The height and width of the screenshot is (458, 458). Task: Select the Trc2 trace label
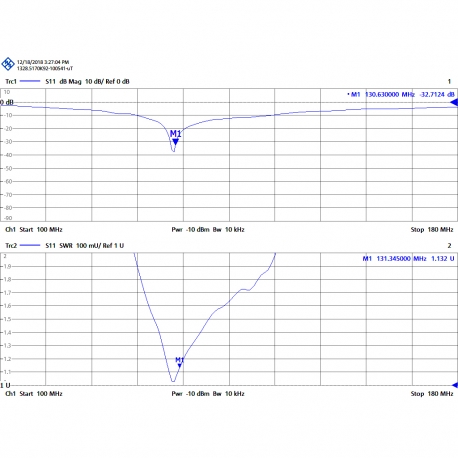(11, 245)
